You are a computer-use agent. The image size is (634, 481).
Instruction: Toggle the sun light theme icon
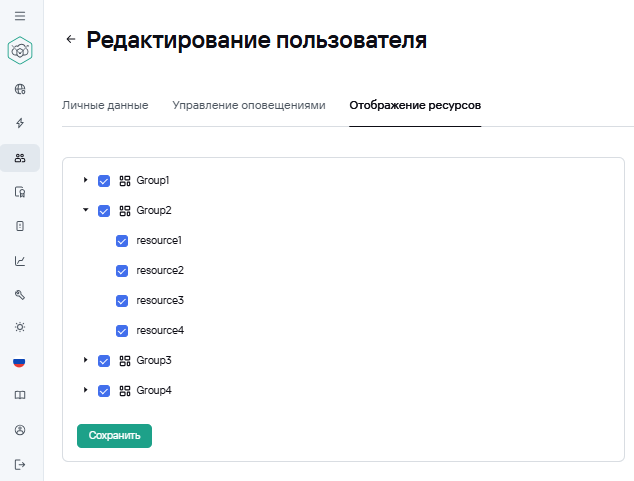(x=20, y=327)
